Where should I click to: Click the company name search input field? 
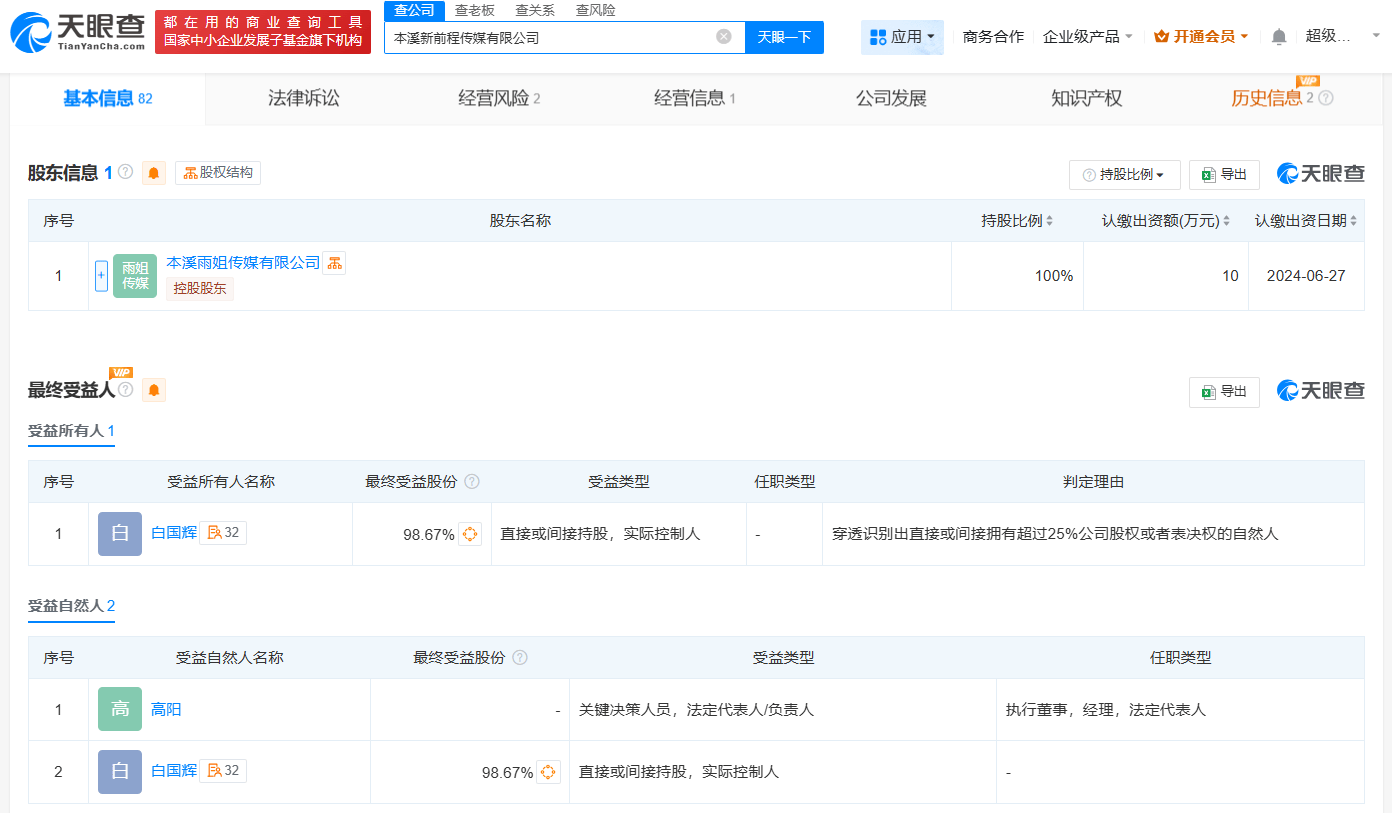tap(550, 37)
